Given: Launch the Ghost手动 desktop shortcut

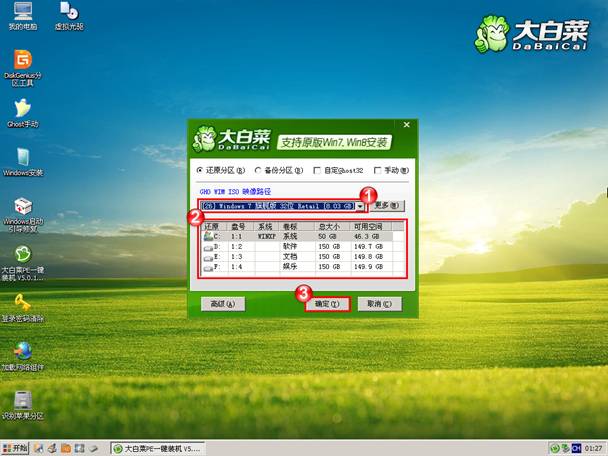Looking at the screenshot, I should [22, 108].
